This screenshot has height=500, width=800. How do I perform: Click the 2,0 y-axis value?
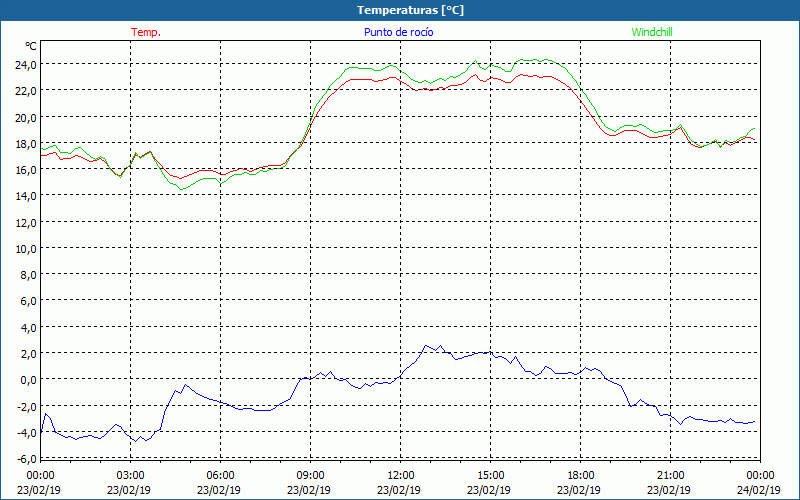tap(29, 354)
